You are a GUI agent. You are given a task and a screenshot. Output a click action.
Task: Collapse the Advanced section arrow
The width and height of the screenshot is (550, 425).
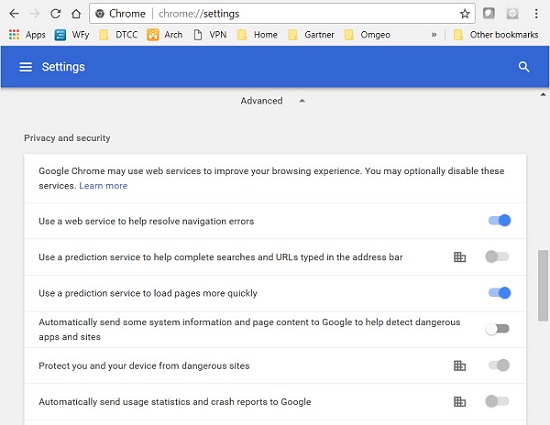302,101
